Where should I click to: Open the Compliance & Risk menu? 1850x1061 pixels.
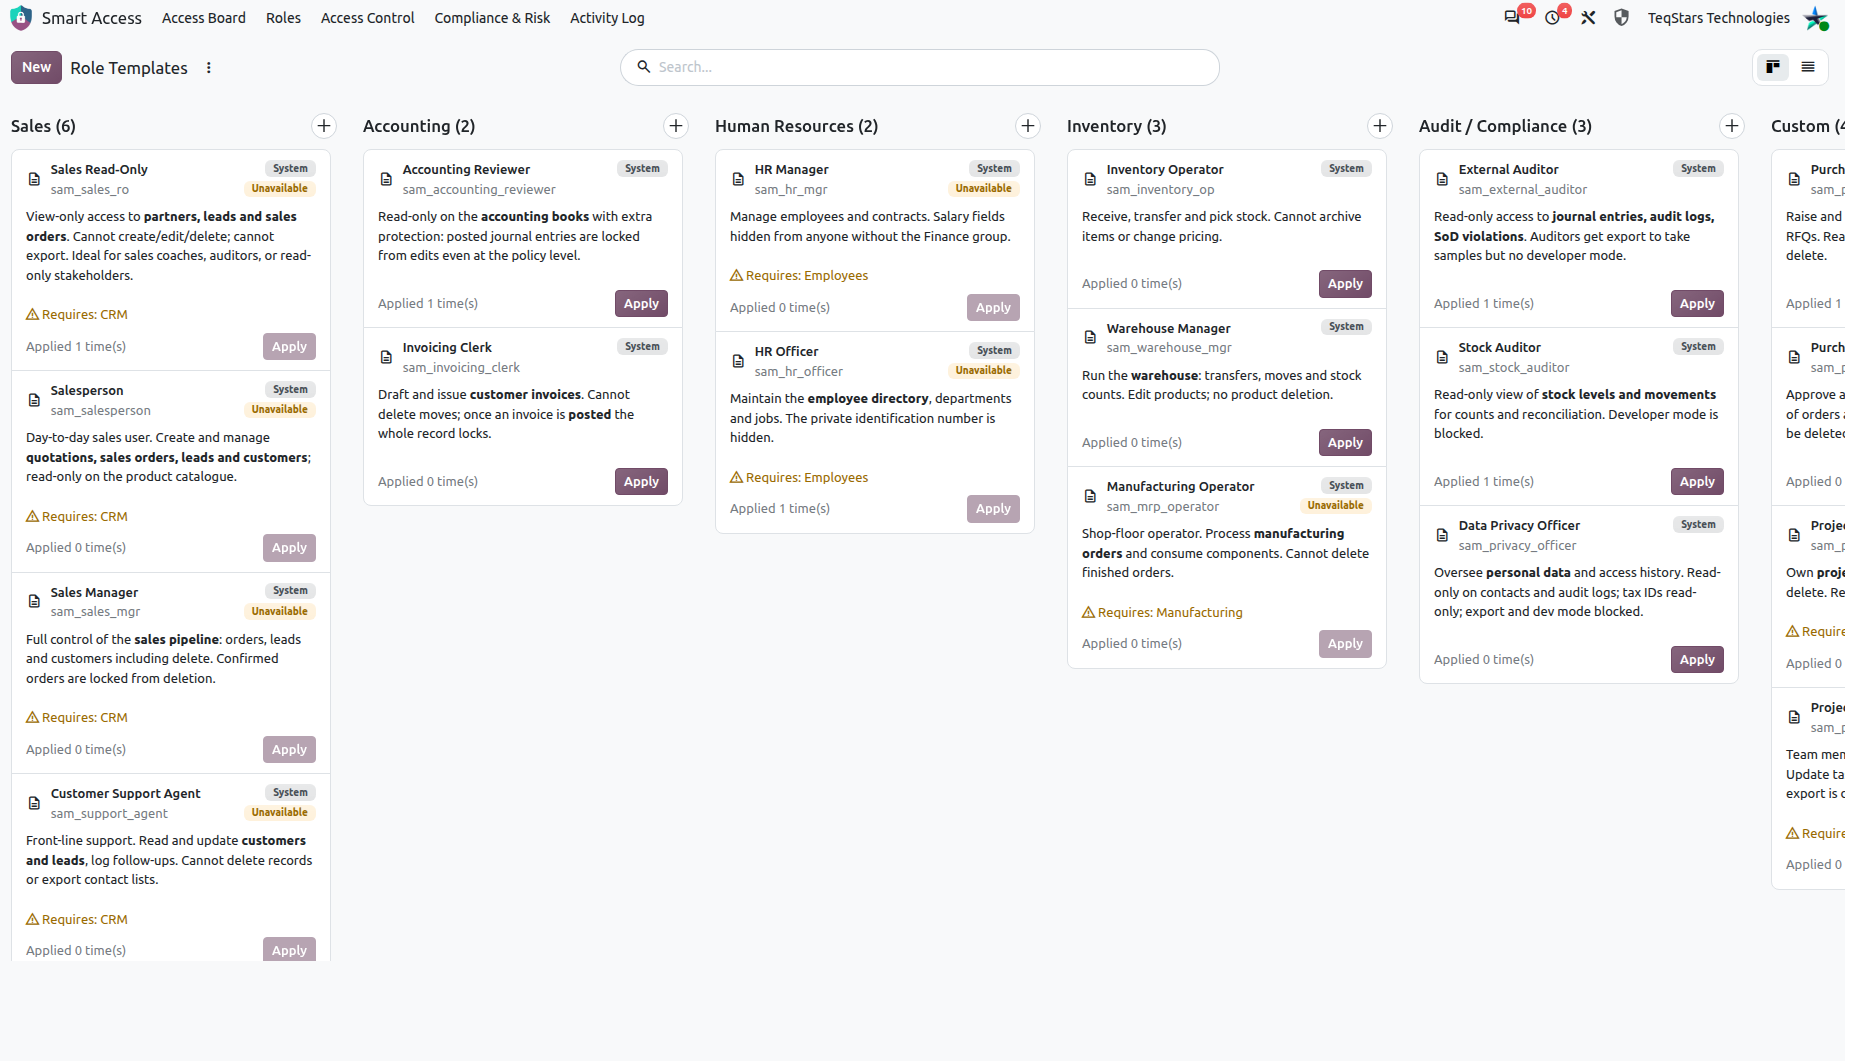pyautogui.click(x=492, y=18)
